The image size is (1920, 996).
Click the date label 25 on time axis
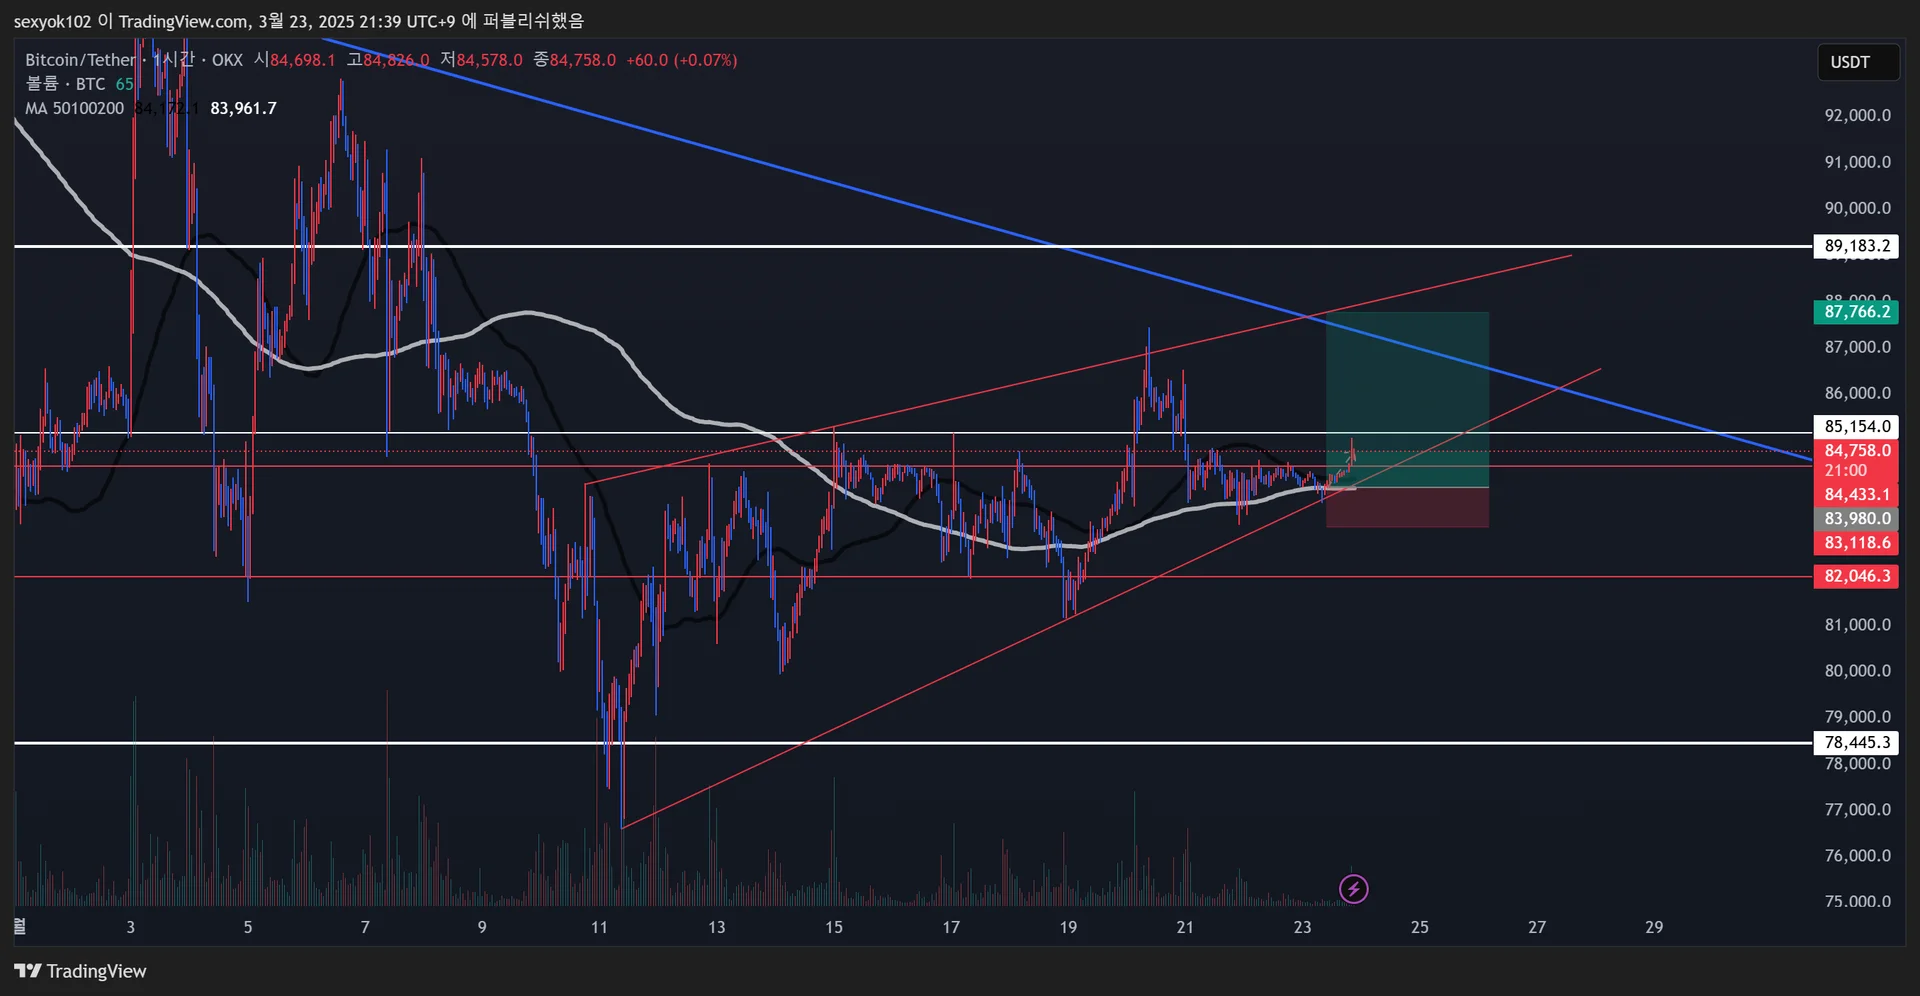[1419, 927]
